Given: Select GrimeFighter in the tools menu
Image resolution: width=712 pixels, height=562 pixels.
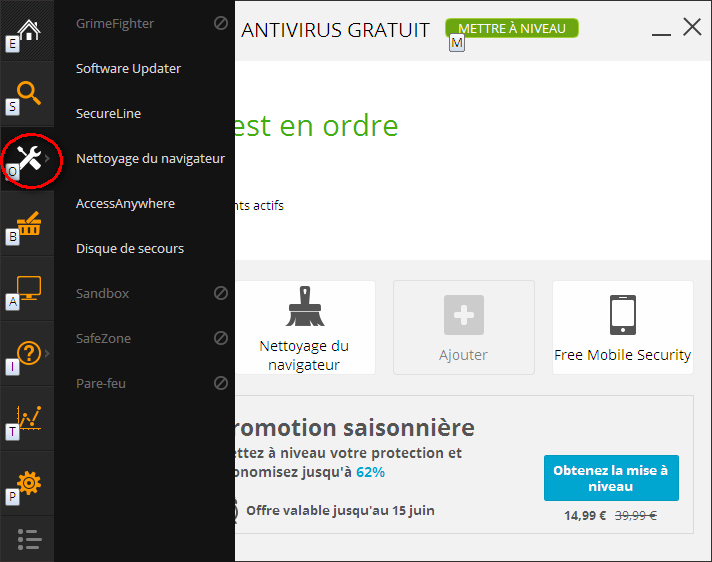Looking at the screenshot, I should click(x=115, y=23).
